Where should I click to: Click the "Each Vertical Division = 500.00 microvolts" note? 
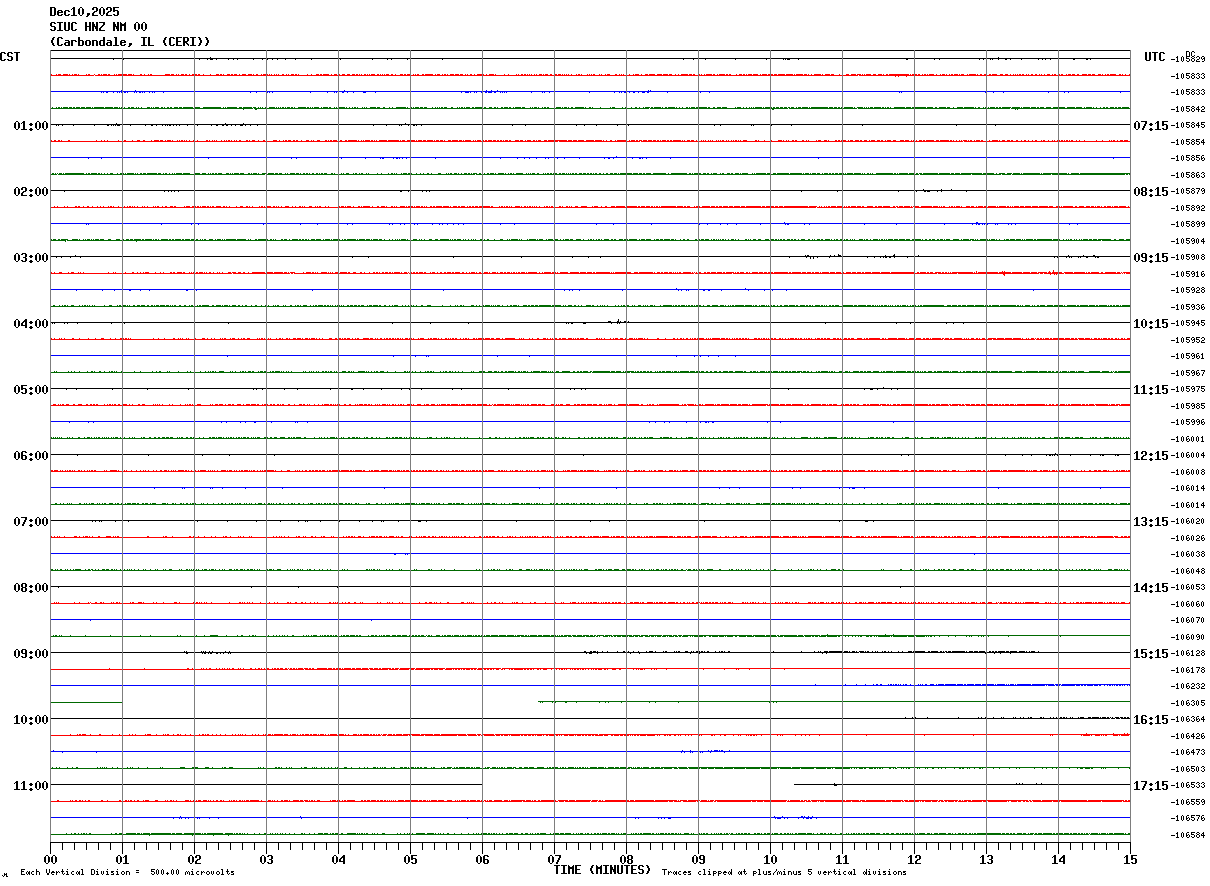pyautogui.click(x=127, y=873)
